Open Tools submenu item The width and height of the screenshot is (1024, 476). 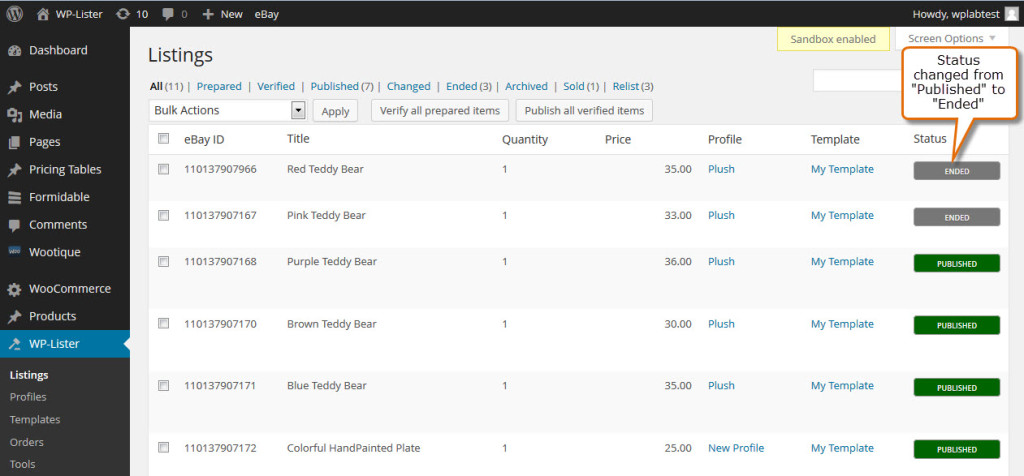point(22,464)
